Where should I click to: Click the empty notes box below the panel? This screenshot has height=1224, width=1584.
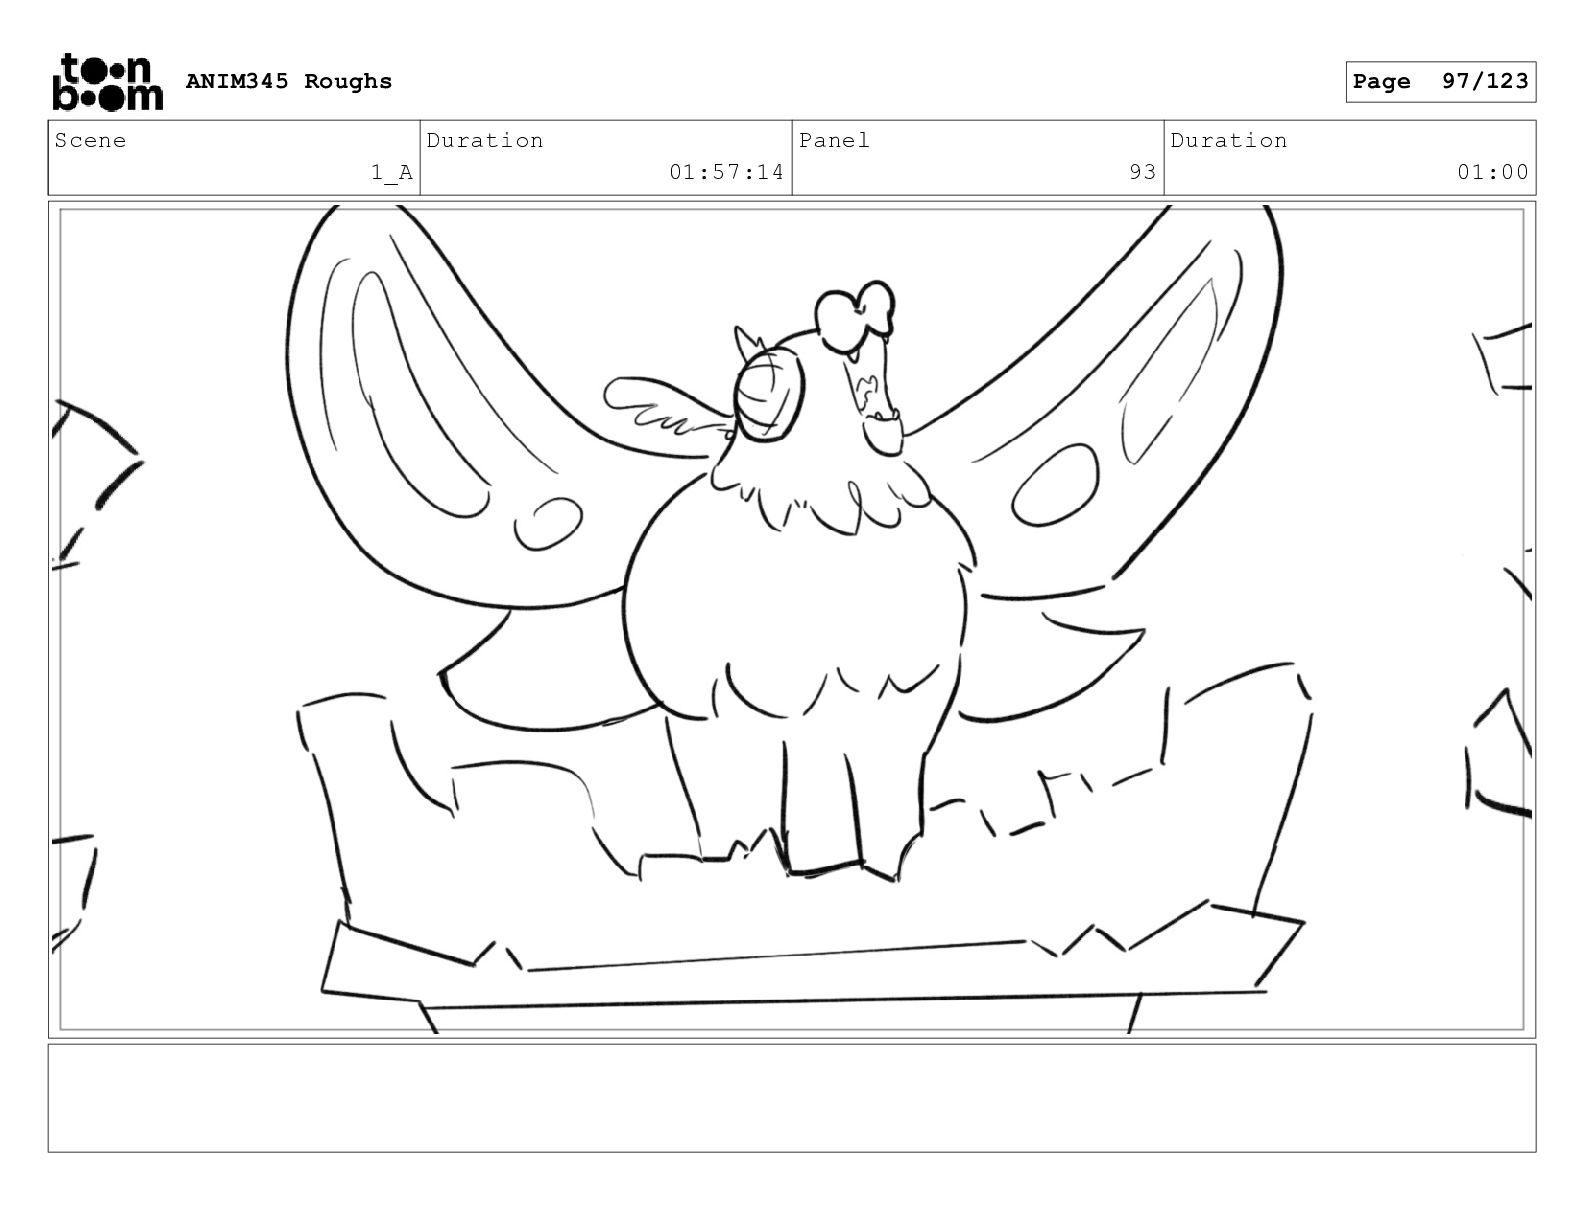pyautogui.click(x=792, y=1098)
